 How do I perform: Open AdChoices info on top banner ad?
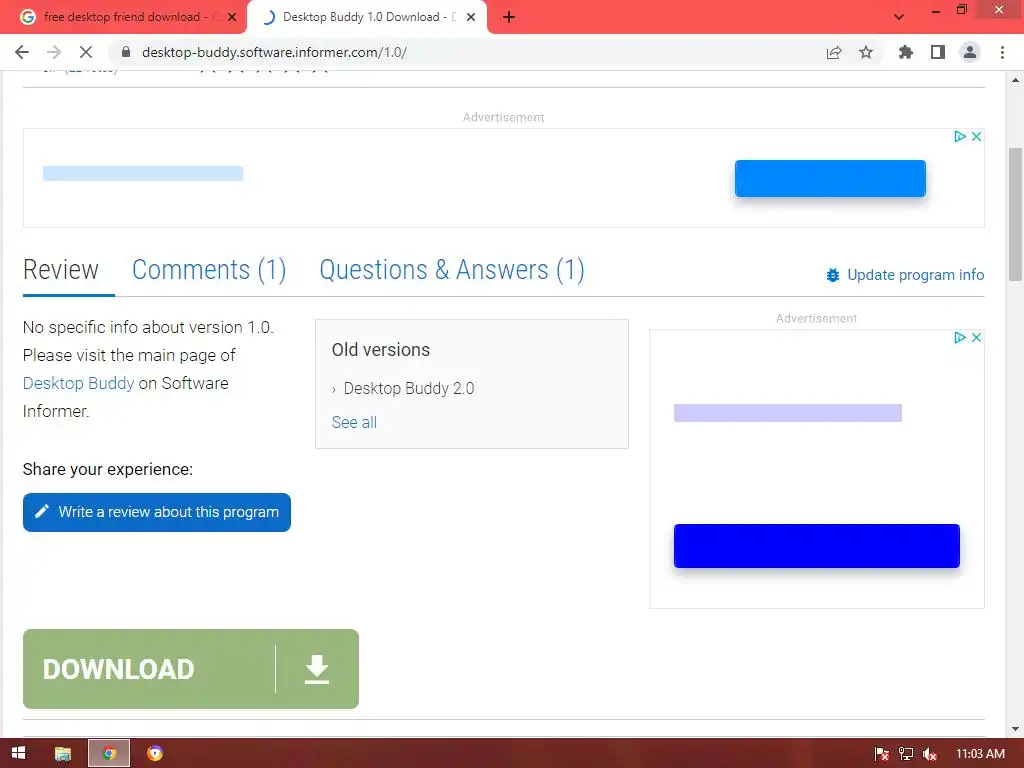click(960, 136)
